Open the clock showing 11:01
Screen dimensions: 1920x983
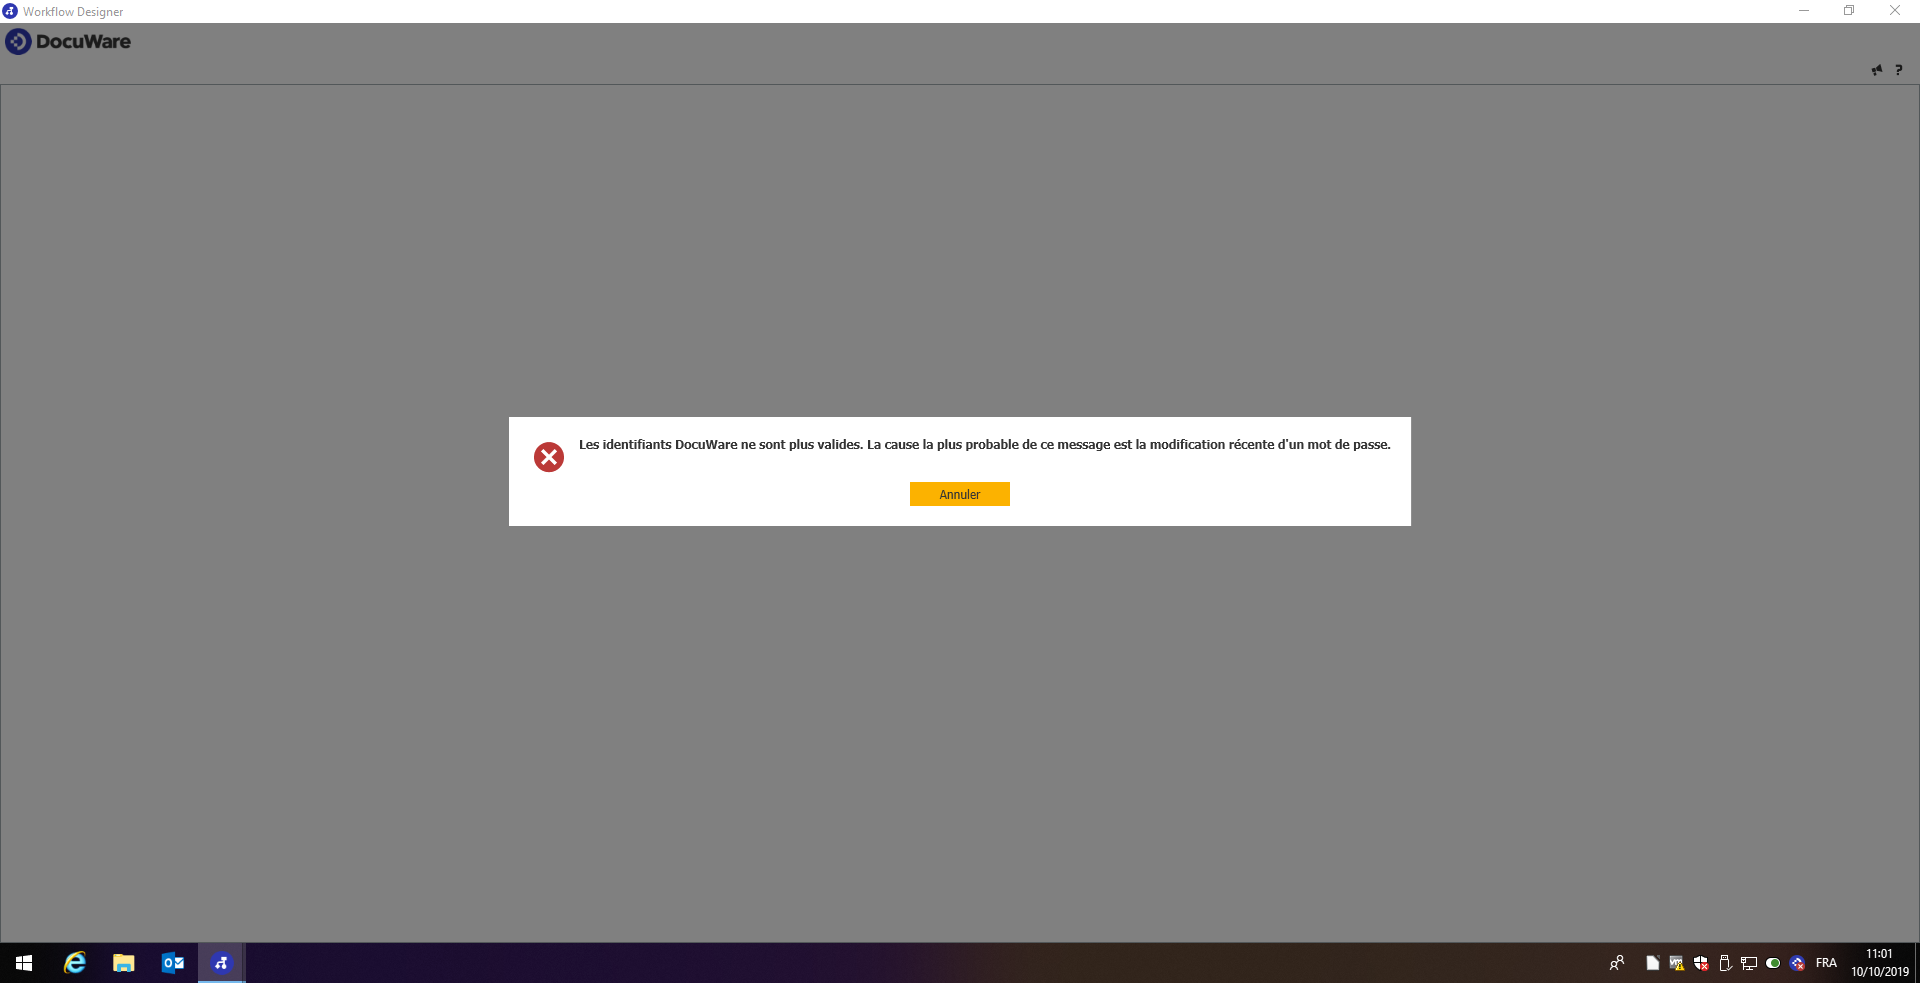(x=1879, y=963)
